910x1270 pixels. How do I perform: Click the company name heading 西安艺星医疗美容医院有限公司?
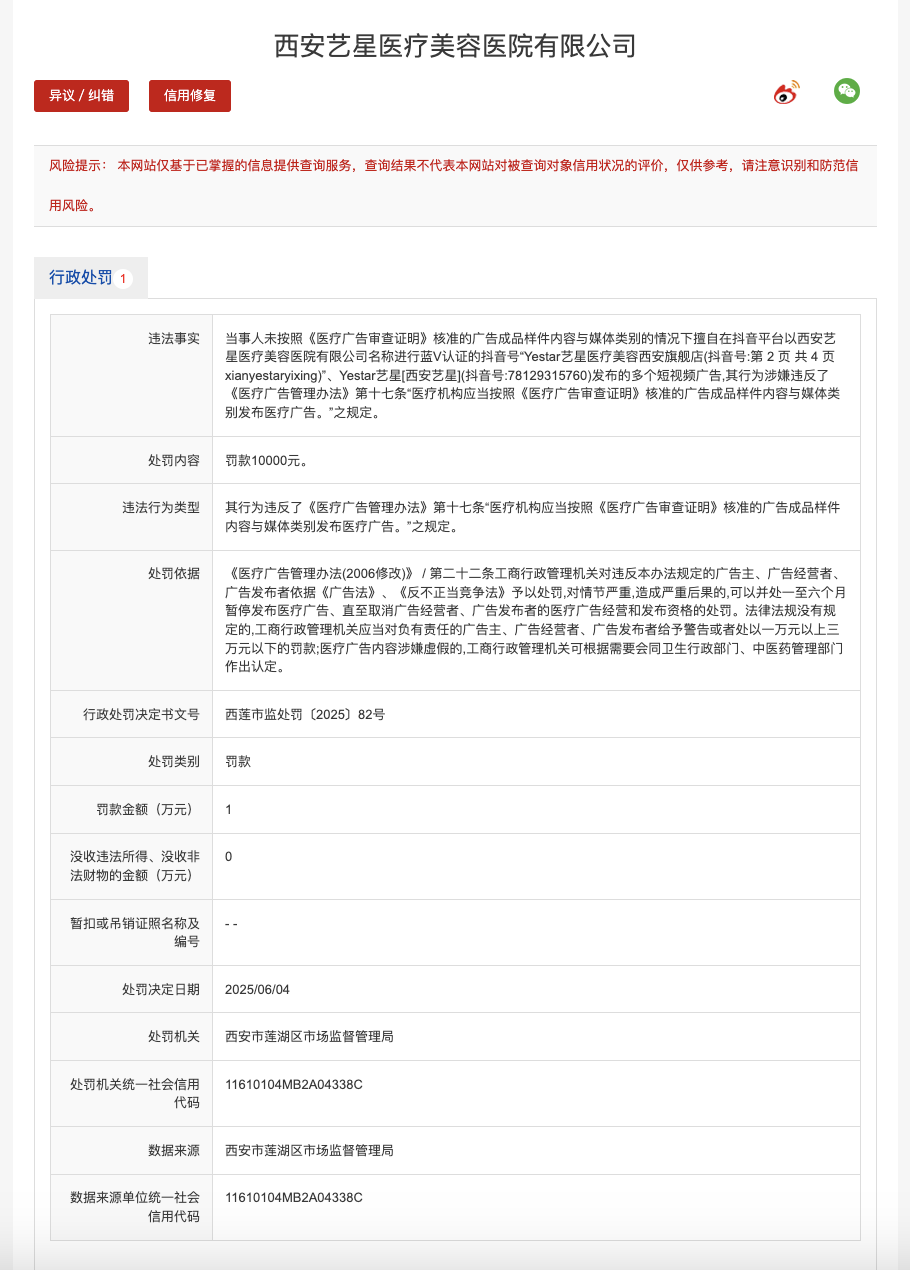point(455,46)
